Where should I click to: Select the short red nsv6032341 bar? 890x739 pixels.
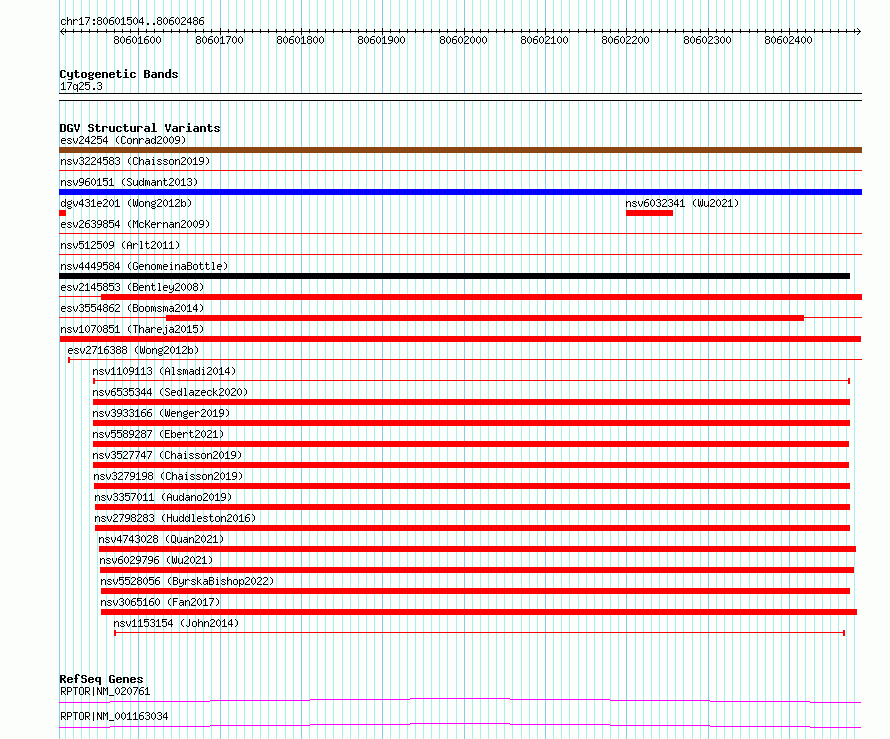(x=649, y=213)
